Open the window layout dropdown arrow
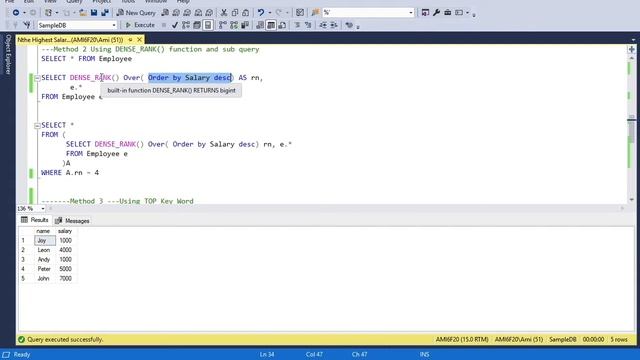Viewport: 640px width, 360px height. click(x=467, y=13)
